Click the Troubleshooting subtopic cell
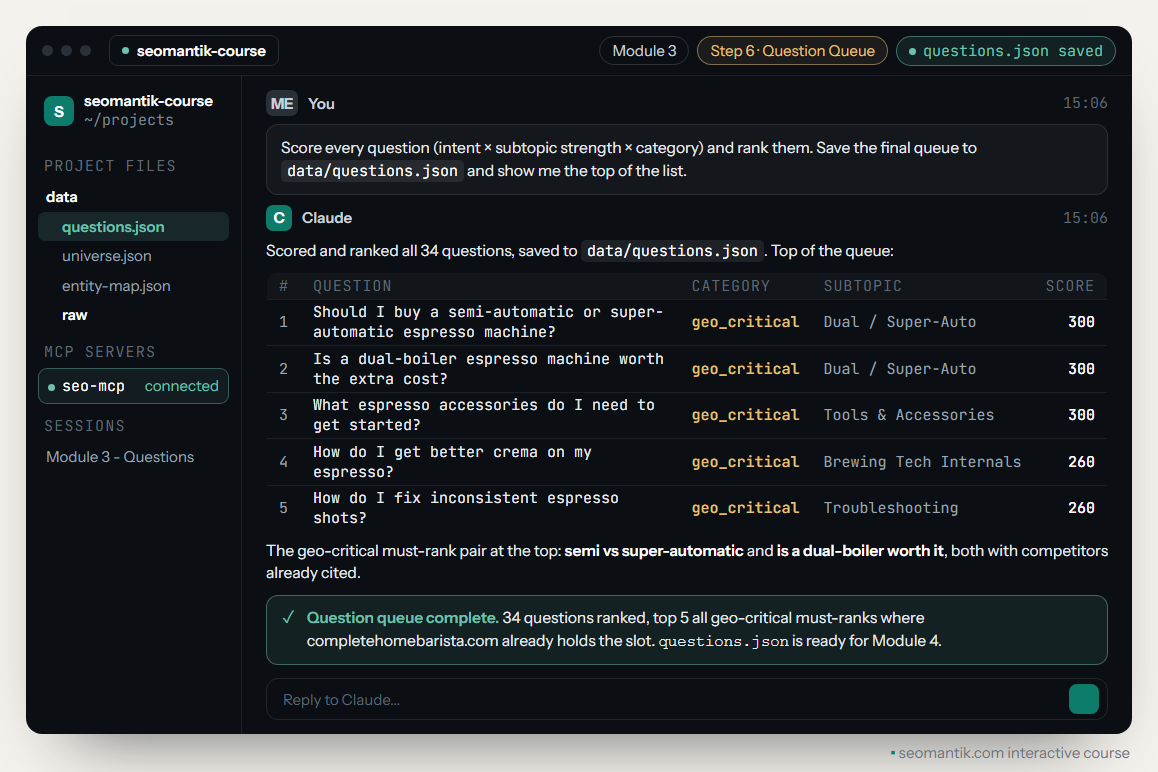Image resolution: width=1158 pixels, height=772 pixels. coord(891,508)
